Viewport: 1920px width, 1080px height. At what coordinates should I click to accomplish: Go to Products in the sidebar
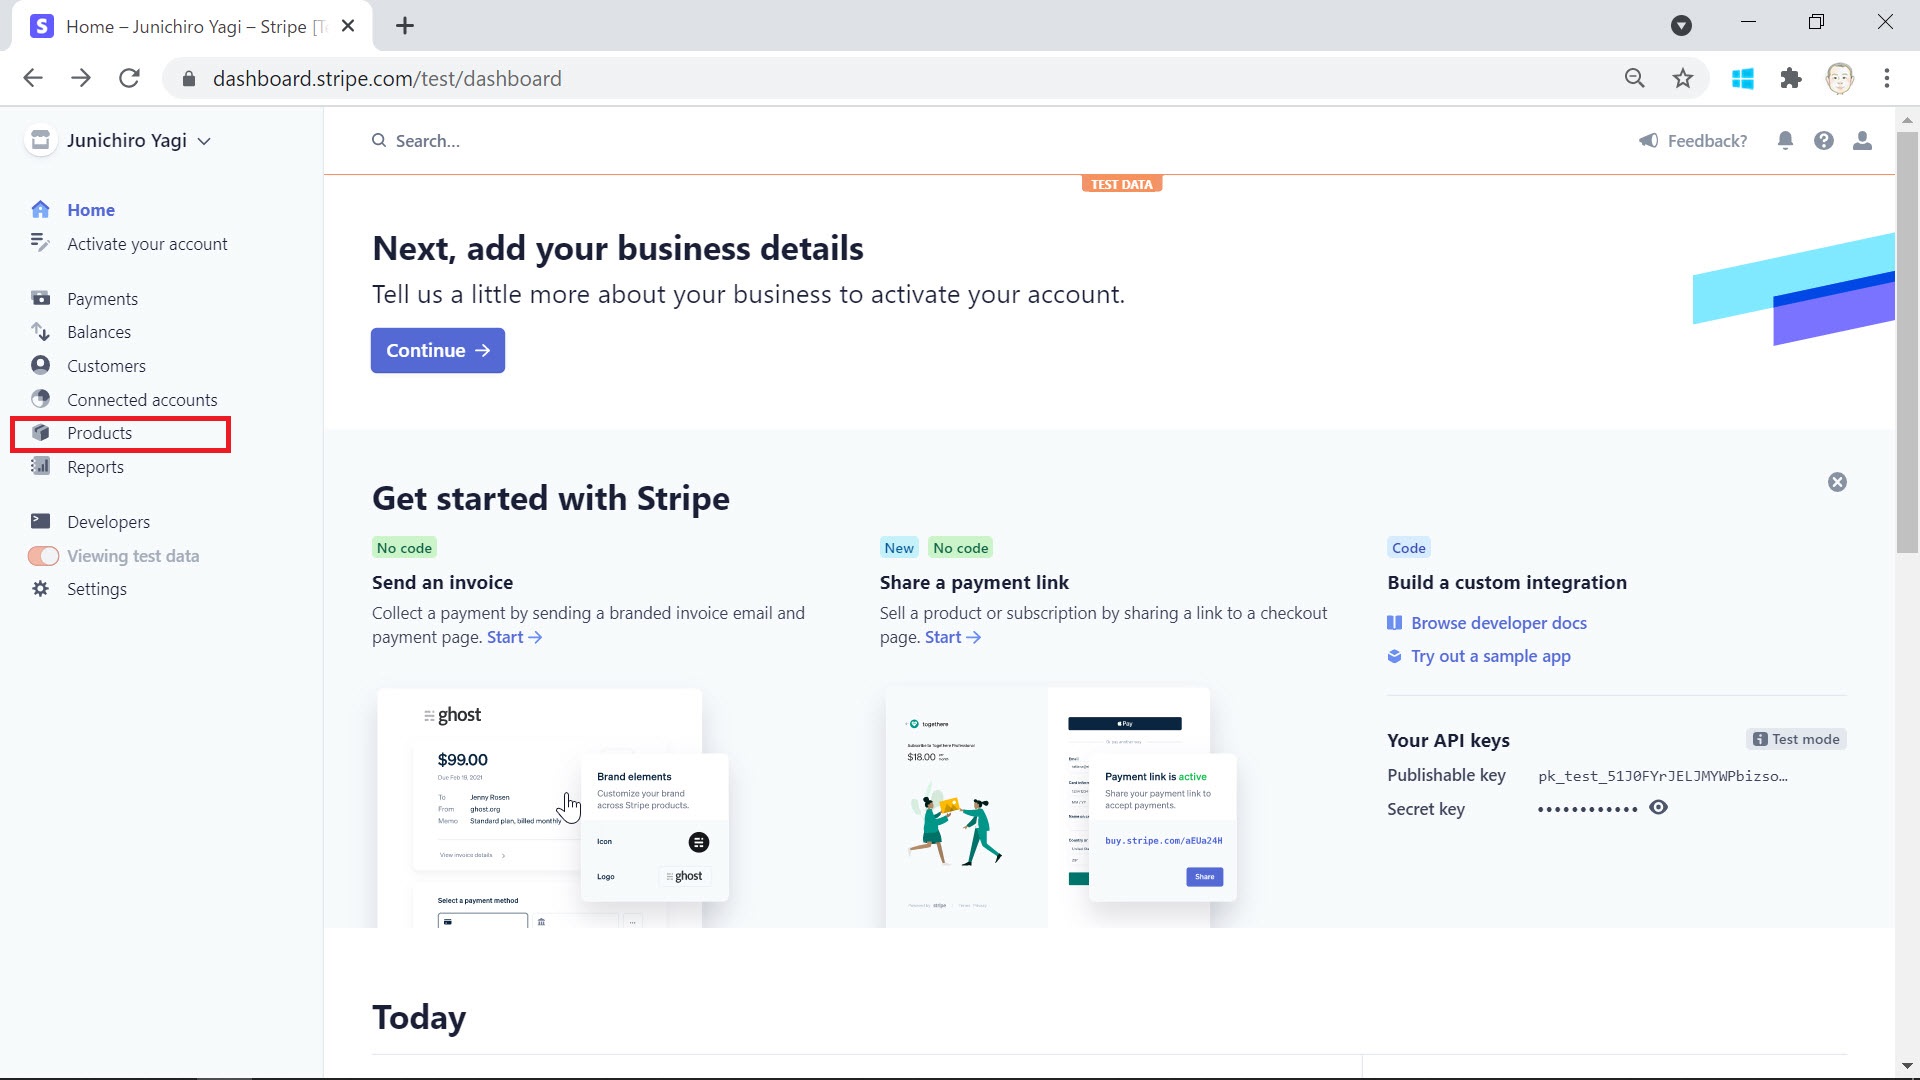pos(99,433)
